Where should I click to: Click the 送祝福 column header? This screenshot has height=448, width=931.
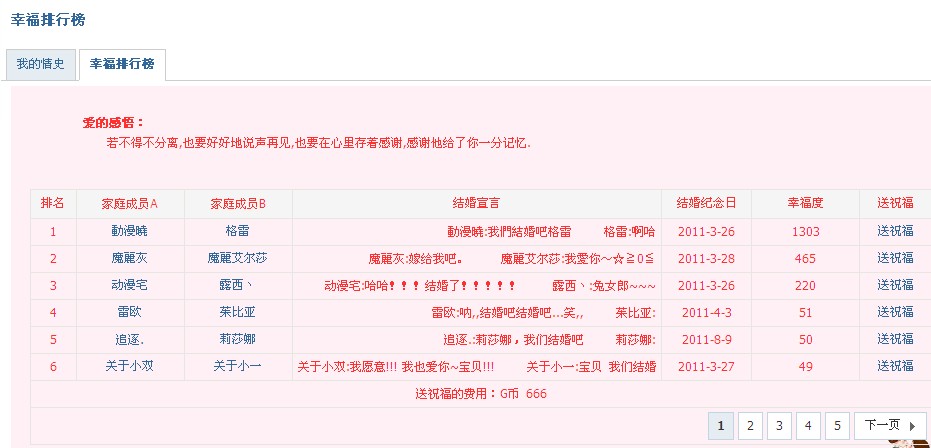click(x=895, y=203)
